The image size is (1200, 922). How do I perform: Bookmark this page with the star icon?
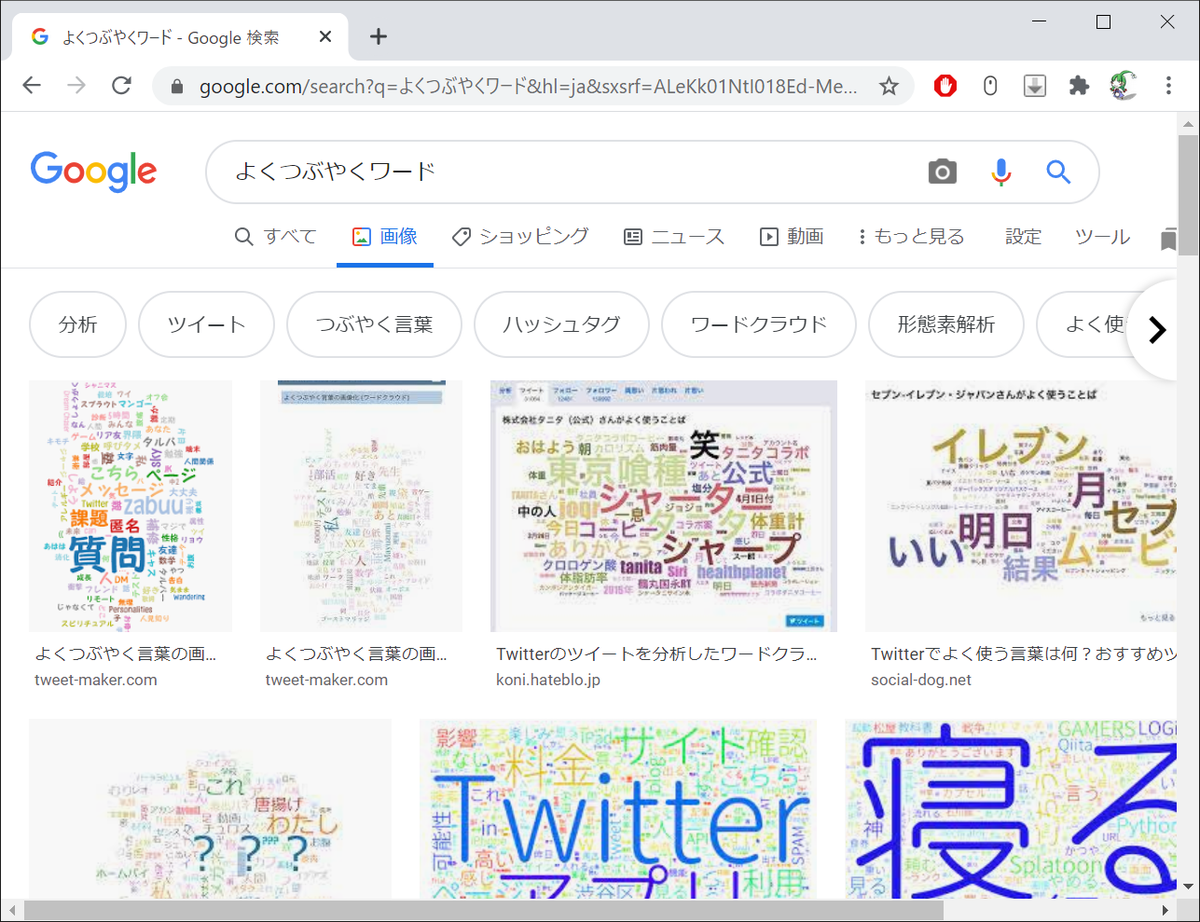(x=889, y=86)
